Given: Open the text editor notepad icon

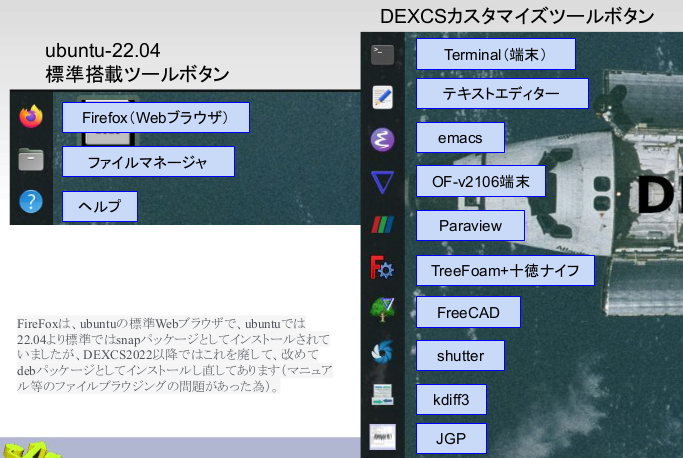Looking at the screenshot, I should click(x=382, y=96).
